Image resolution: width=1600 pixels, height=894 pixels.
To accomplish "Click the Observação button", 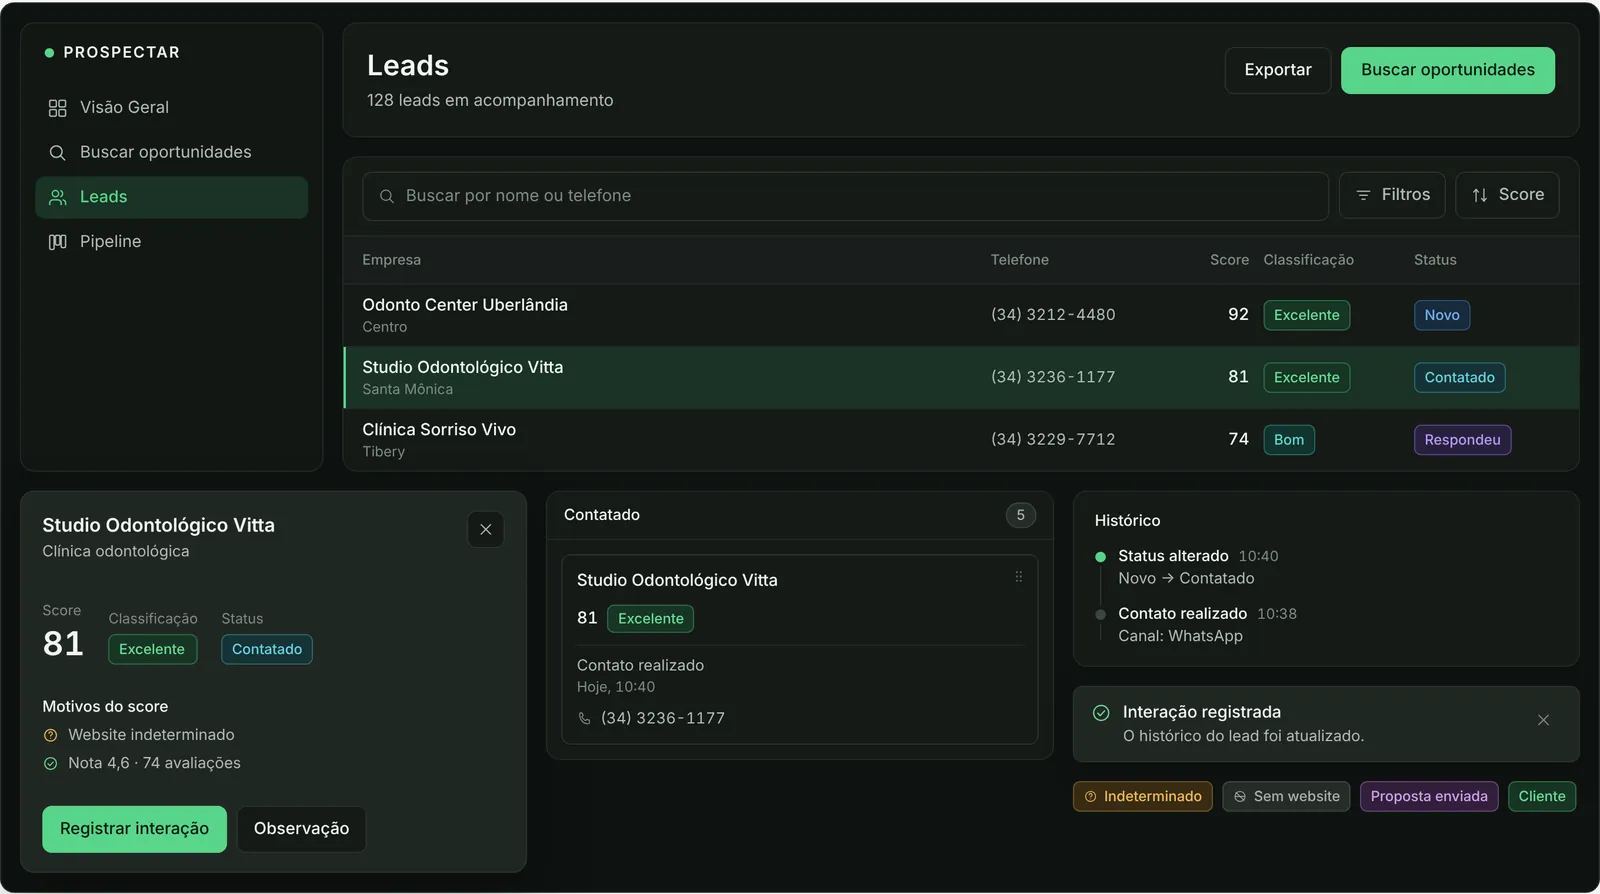I will click(301, 829).
